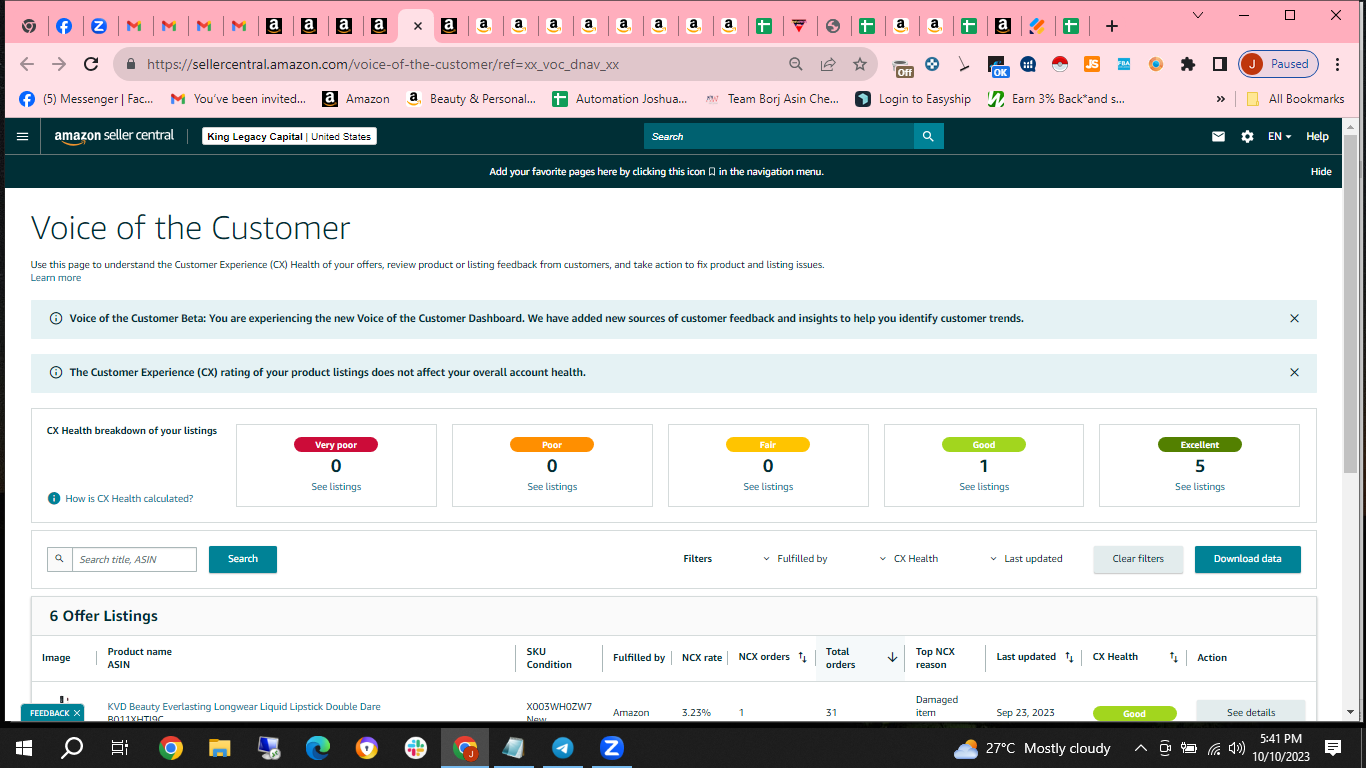Click the info icon beside 'How is CX Health calculated?'
The image size is (1366, 768).
tap(54, 498)
